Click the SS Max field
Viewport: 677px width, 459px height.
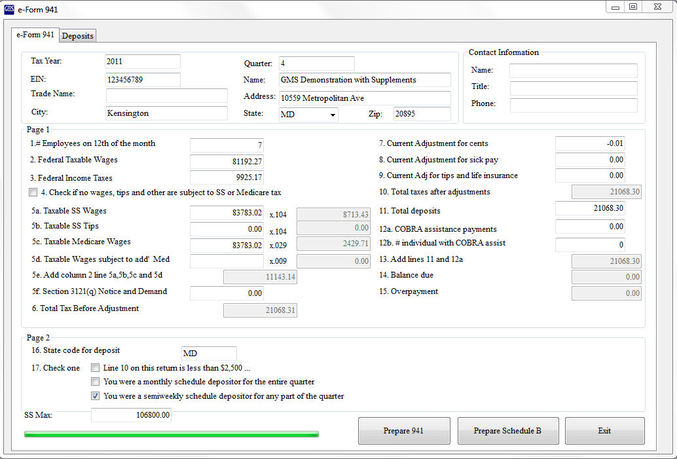click(x=131, y=415)
